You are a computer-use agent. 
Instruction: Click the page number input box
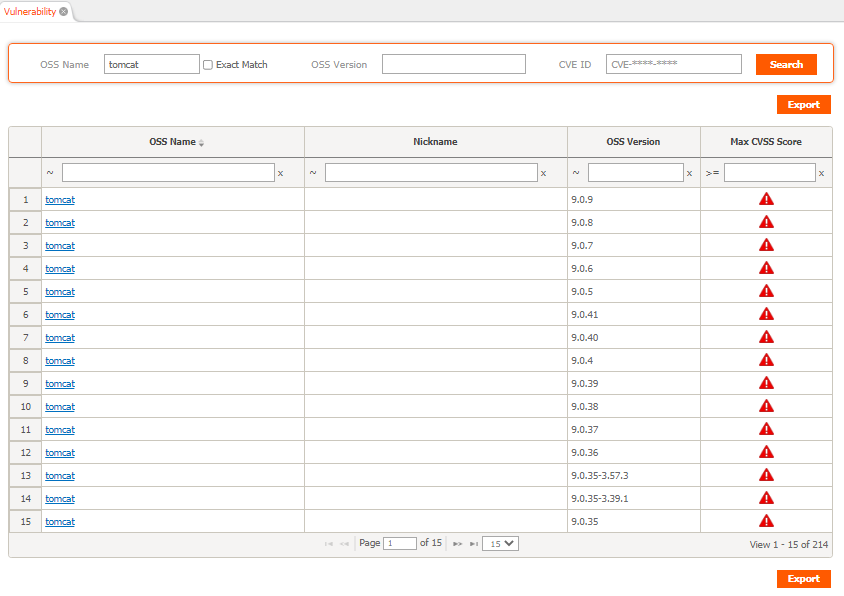(399, 544)
